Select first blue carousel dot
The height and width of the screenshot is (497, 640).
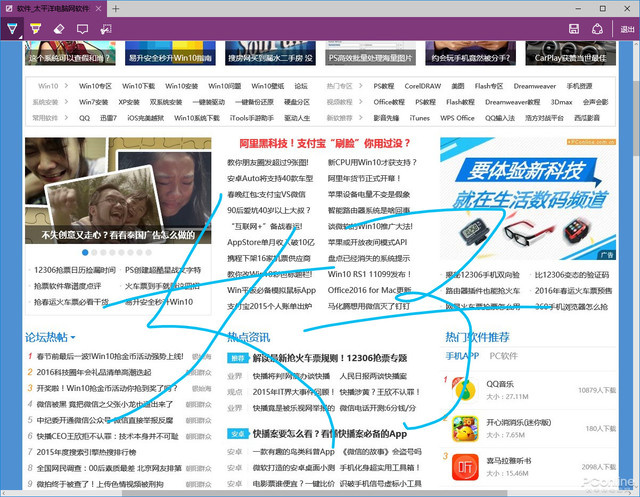pyautogui.click(x=85, y=253)
